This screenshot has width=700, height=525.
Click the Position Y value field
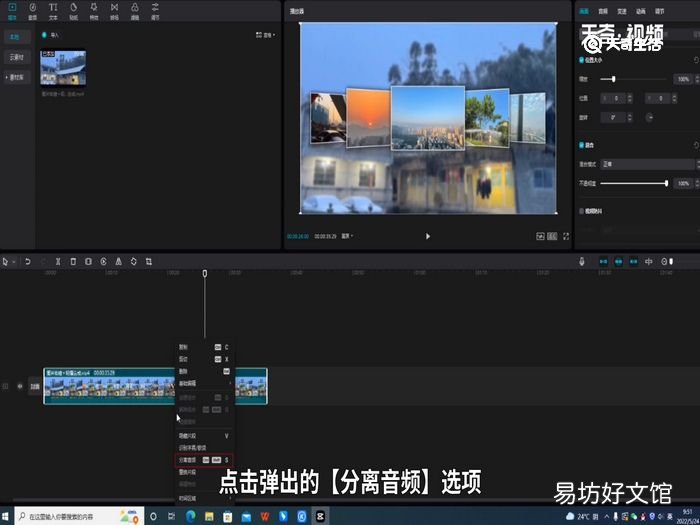click(658, 98)
